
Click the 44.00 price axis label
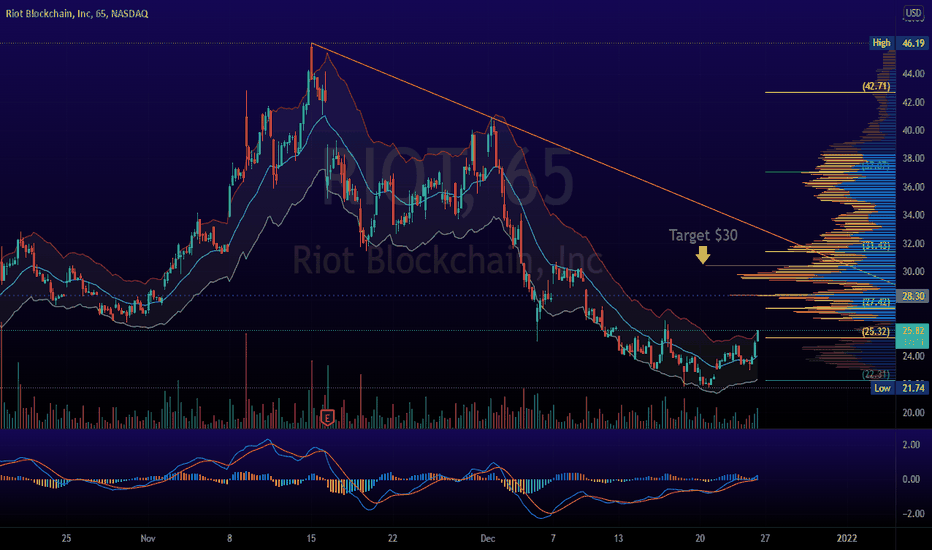tap(913, 74)
